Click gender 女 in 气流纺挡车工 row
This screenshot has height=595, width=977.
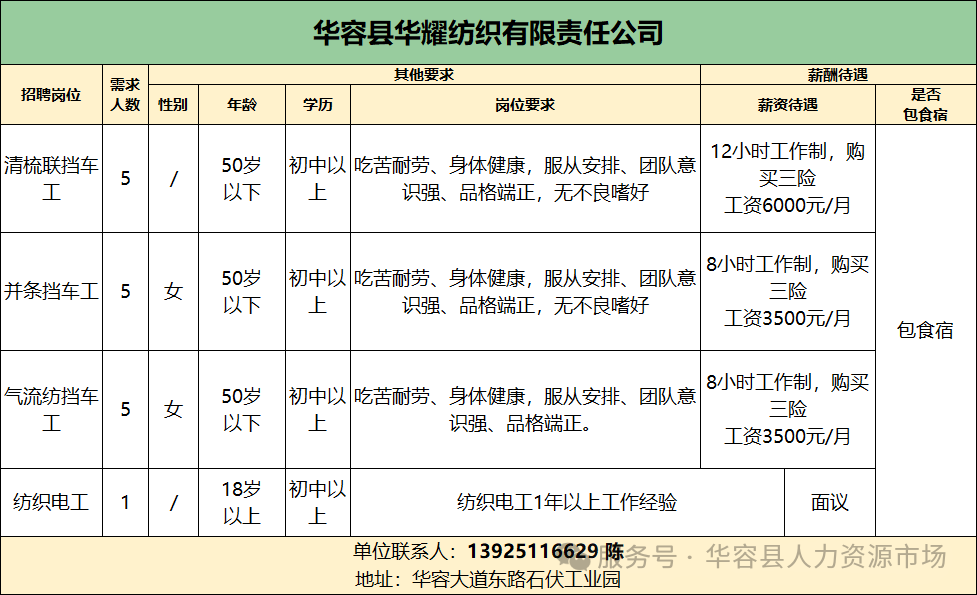point(173,409)
